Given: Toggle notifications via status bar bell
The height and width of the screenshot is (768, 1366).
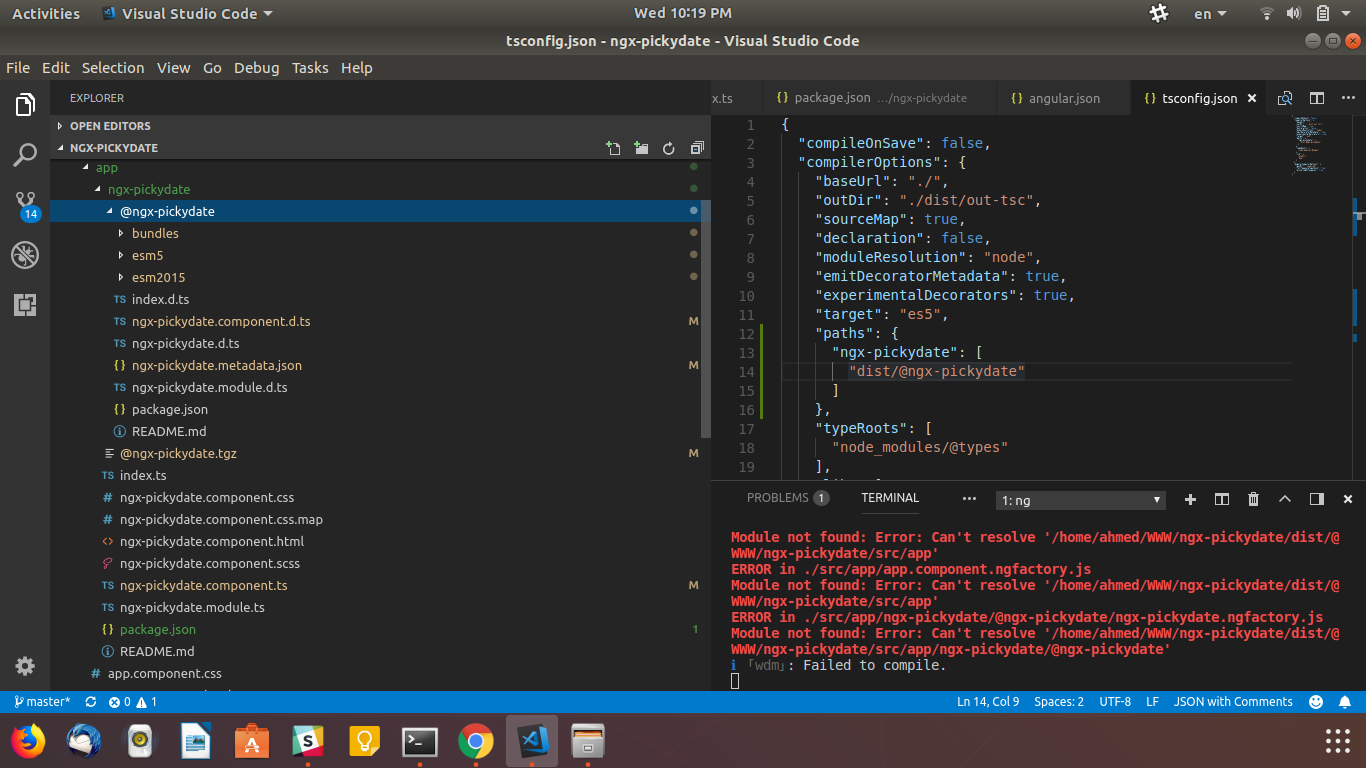Looking at the screenshot, I should [1347, 701].
